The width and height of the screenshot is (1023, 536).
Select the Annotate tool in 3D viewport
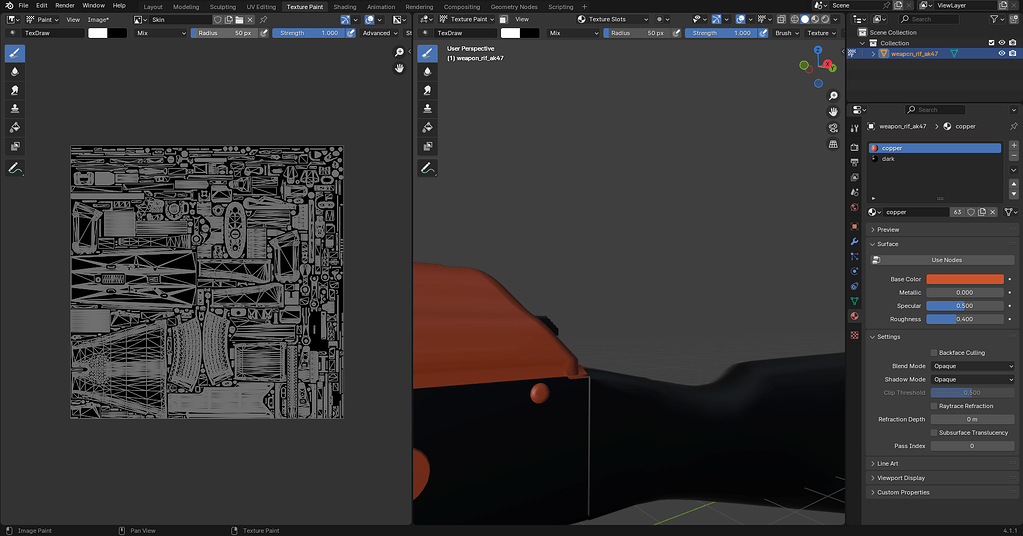tap(427, 169)
